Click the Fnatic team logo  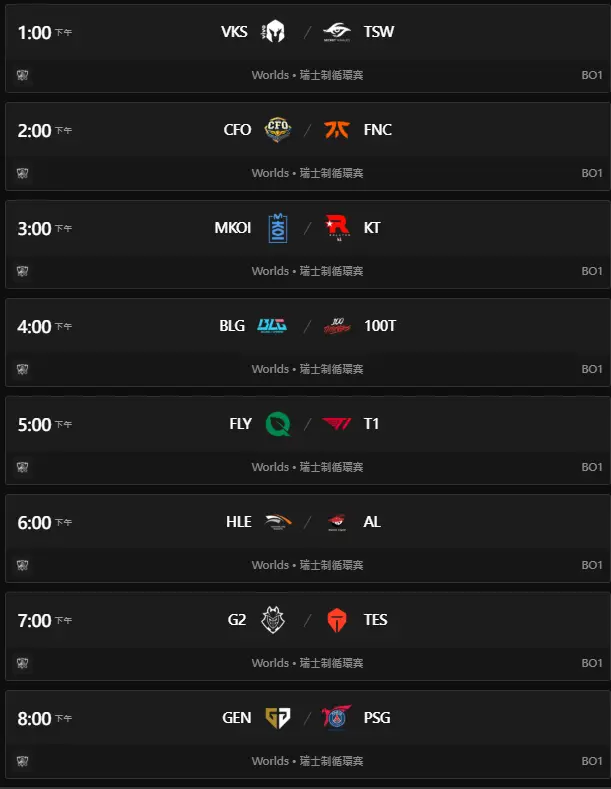[x=337, y=130]
